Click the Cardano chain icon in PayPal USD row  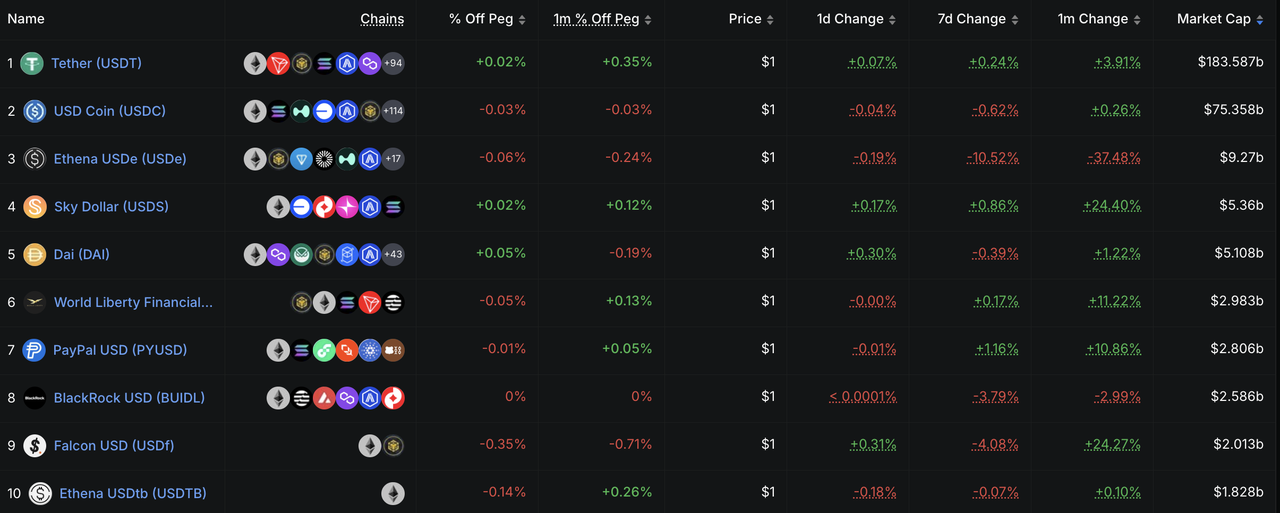tap(370, 350)
